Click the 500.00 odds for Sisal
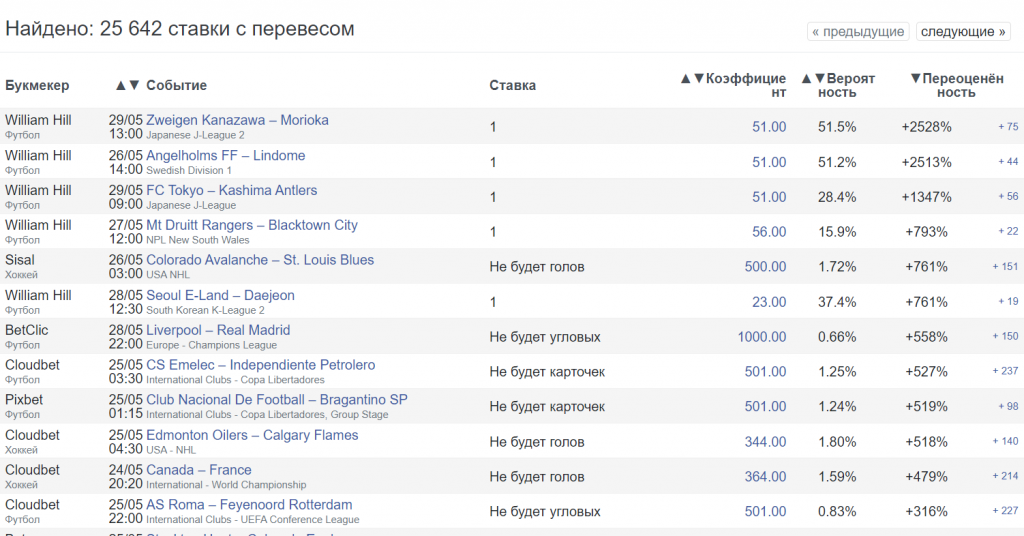This screenshot has height=536, width=1024. click(x=765, y=267)
